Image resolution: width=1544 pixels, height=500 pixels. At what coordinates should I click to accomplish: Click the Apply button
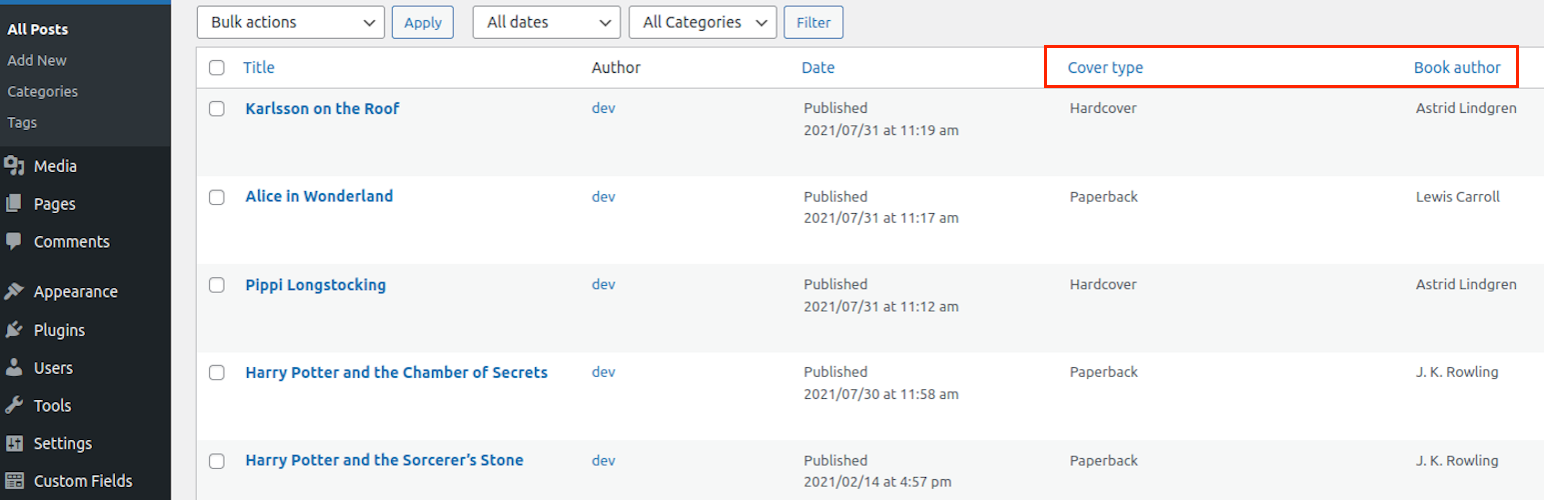423,22
